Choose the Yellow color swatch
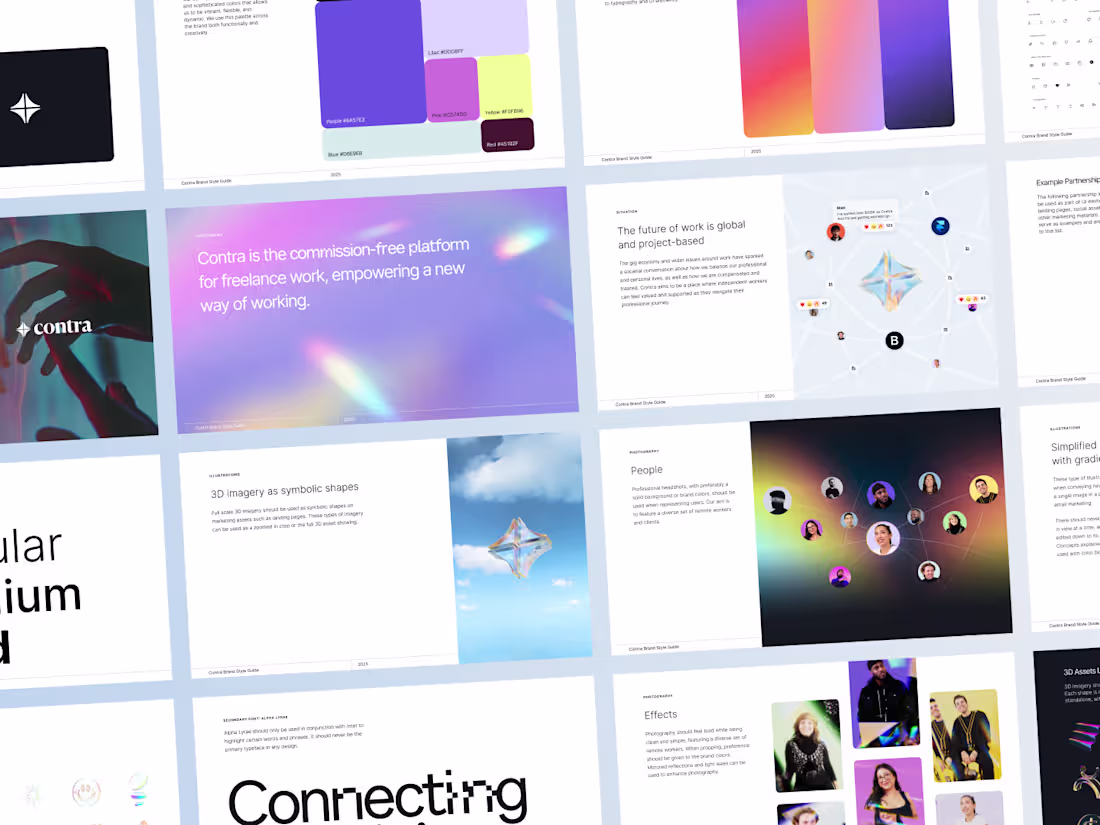The height and width of the screenshot is (825, 1100). (505, 86)
